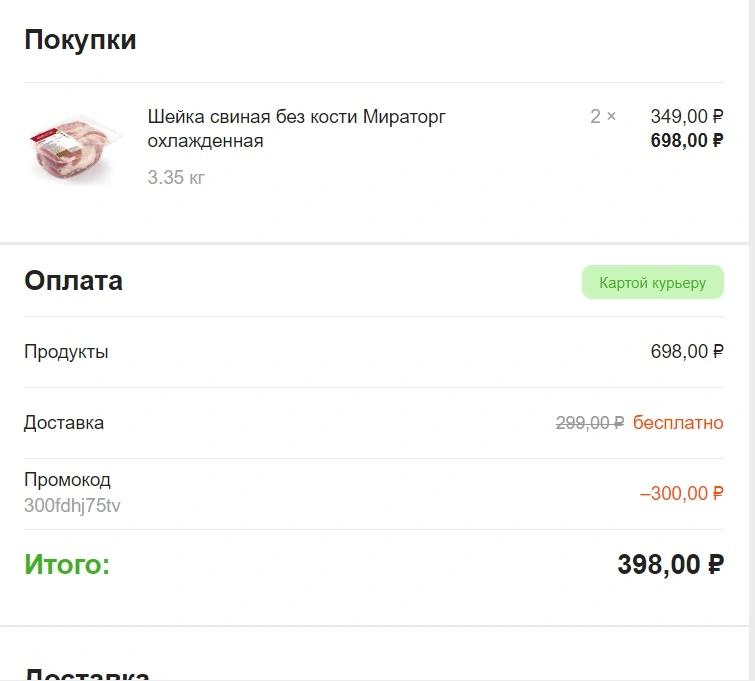Click the Продукты amount 698,00 ₽
The height and width of the screenshot is (681, 755).
point(687,352)
